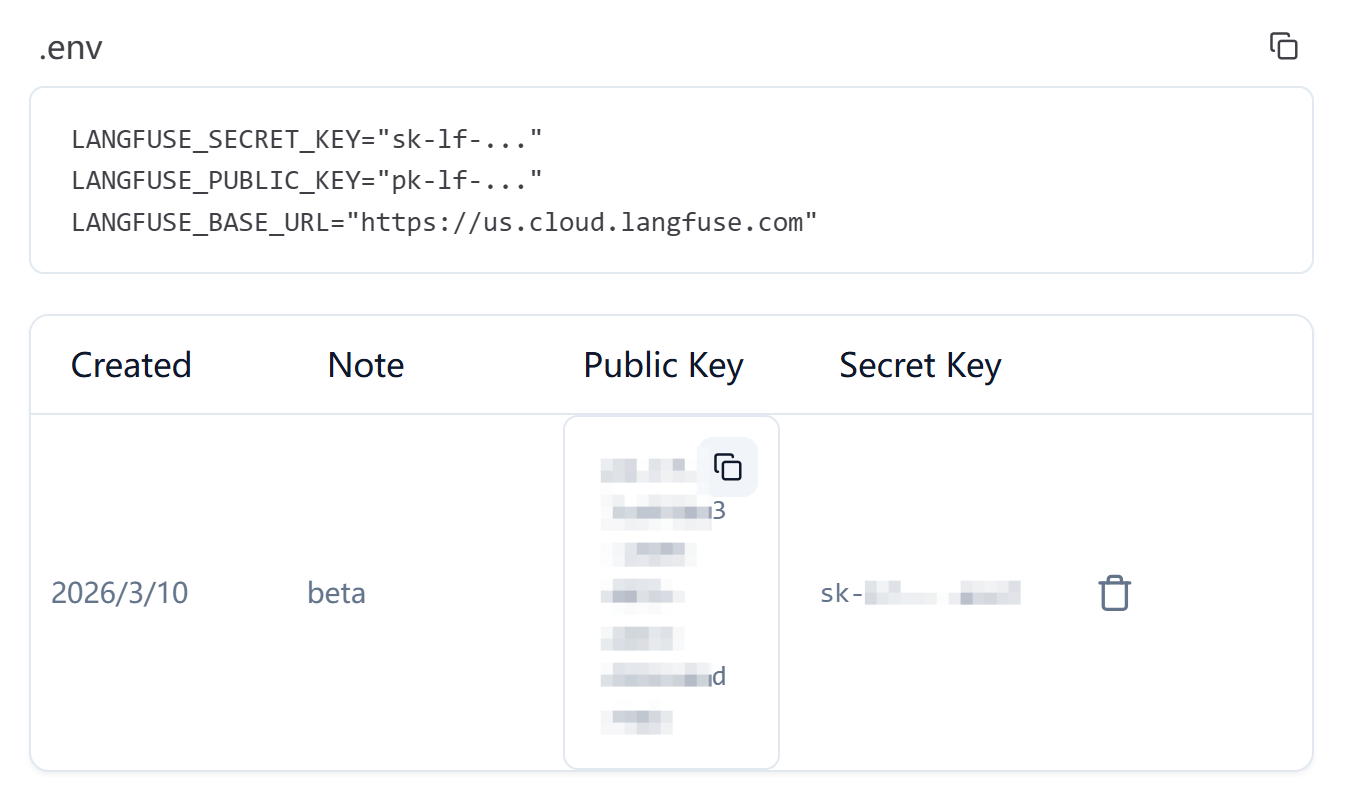Select the trash can icon beside sk- key
The image size is (1347, 788).
pos(1114,592)
